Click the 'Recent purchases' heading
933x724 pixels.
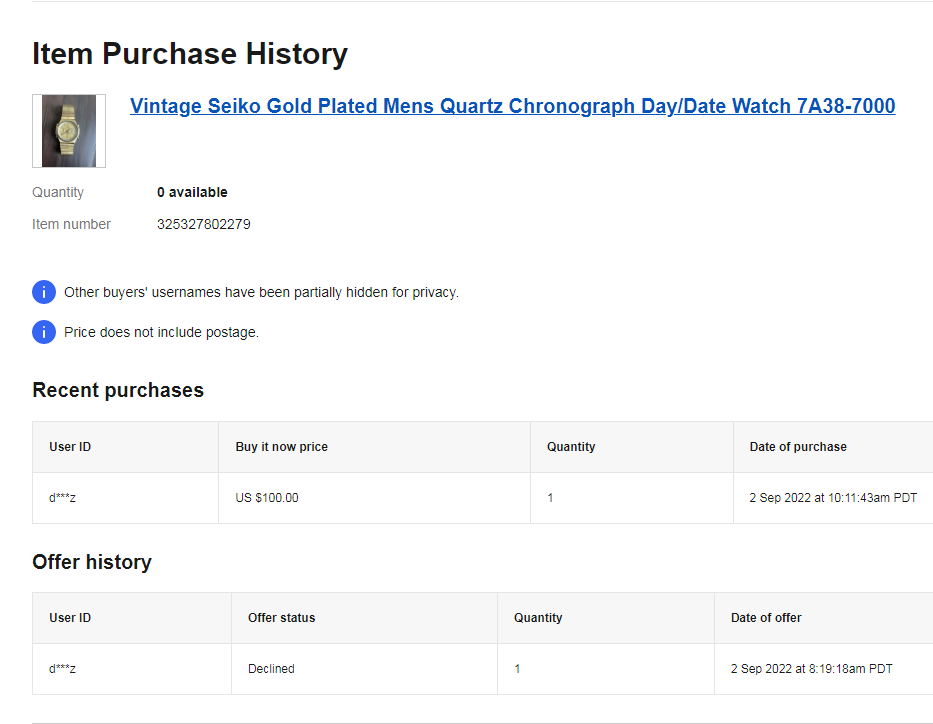[118, 390]
